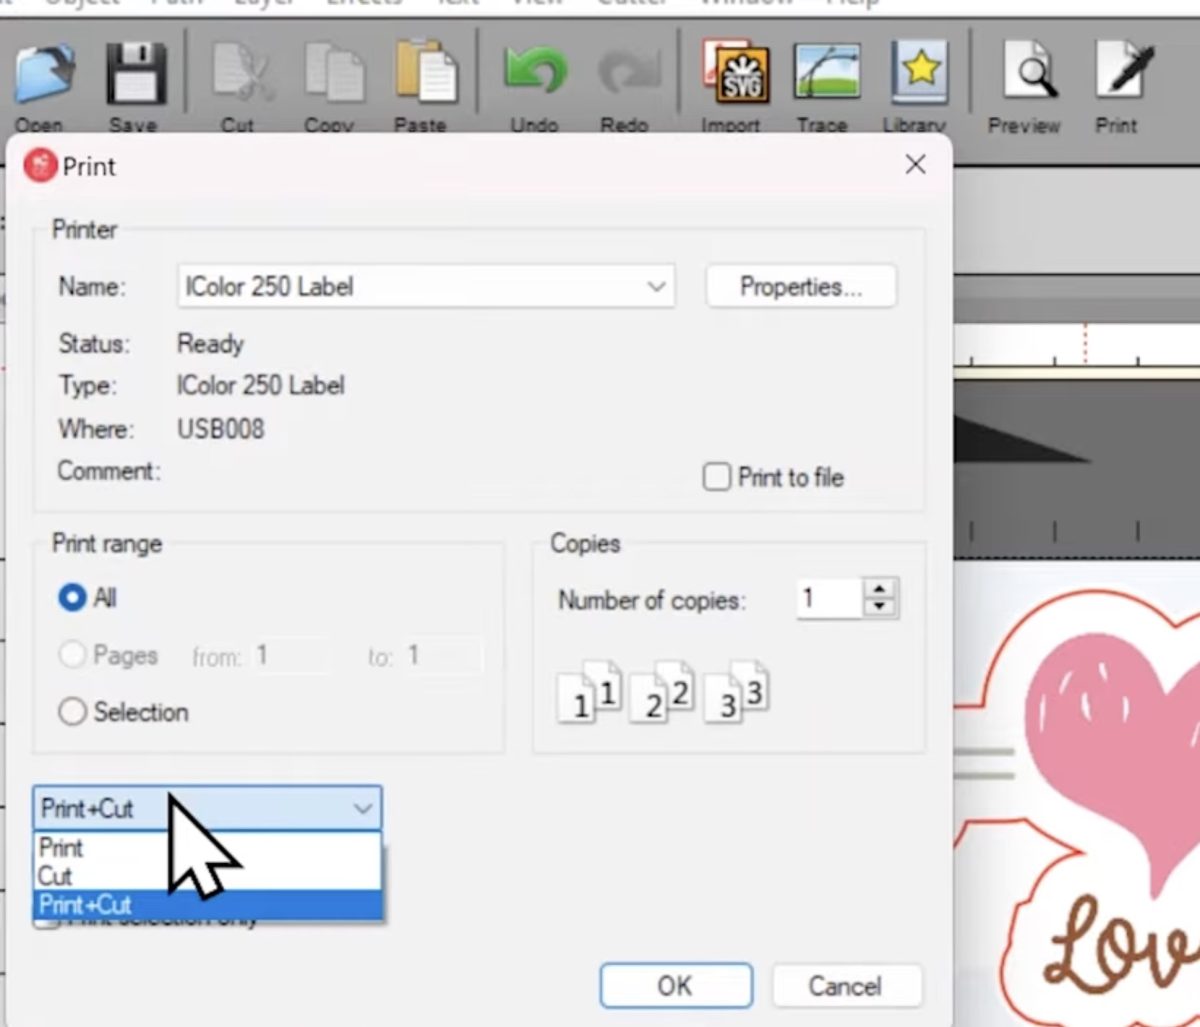Image resolution: width=1200 pixels, height=1027 pixels.
Task: Choose the Selection print range option
Action: (72, 712)
